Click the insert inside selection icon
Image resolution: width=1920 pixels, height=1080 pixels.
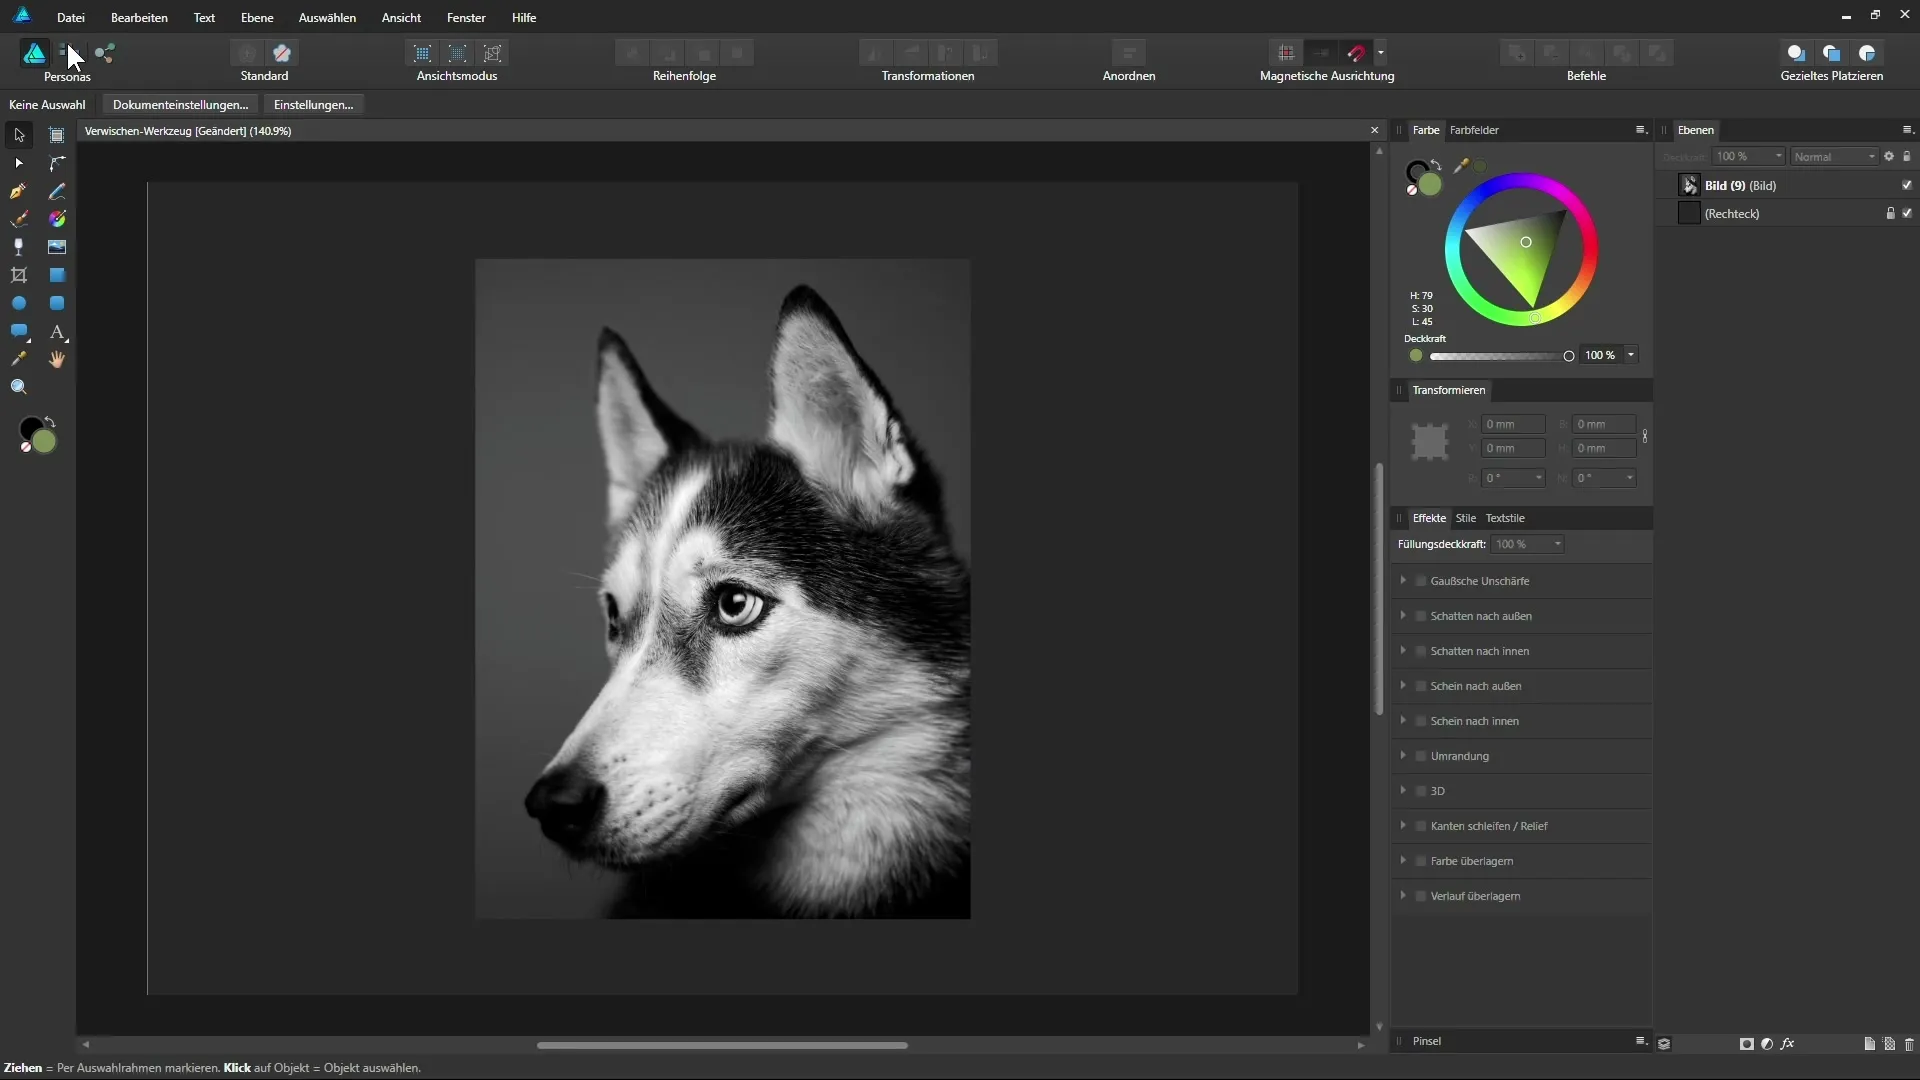[1867, 53]
